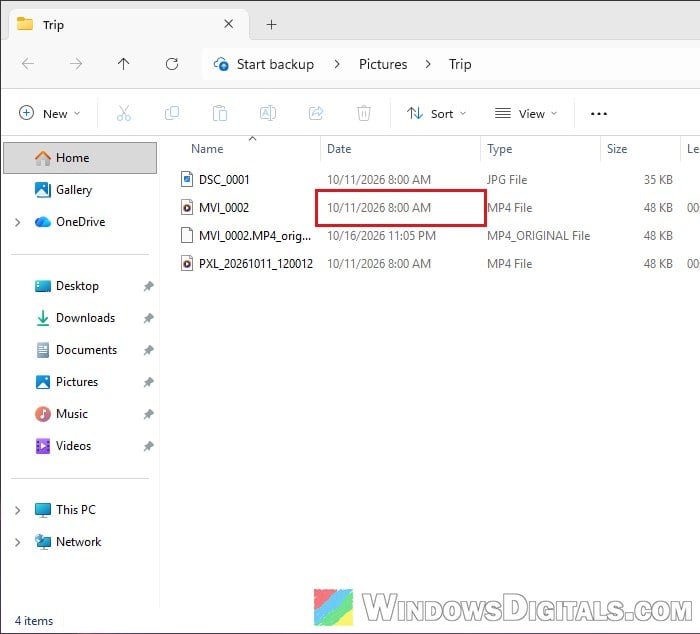Open the New item menu
The image size is (700, 634).
50,113
